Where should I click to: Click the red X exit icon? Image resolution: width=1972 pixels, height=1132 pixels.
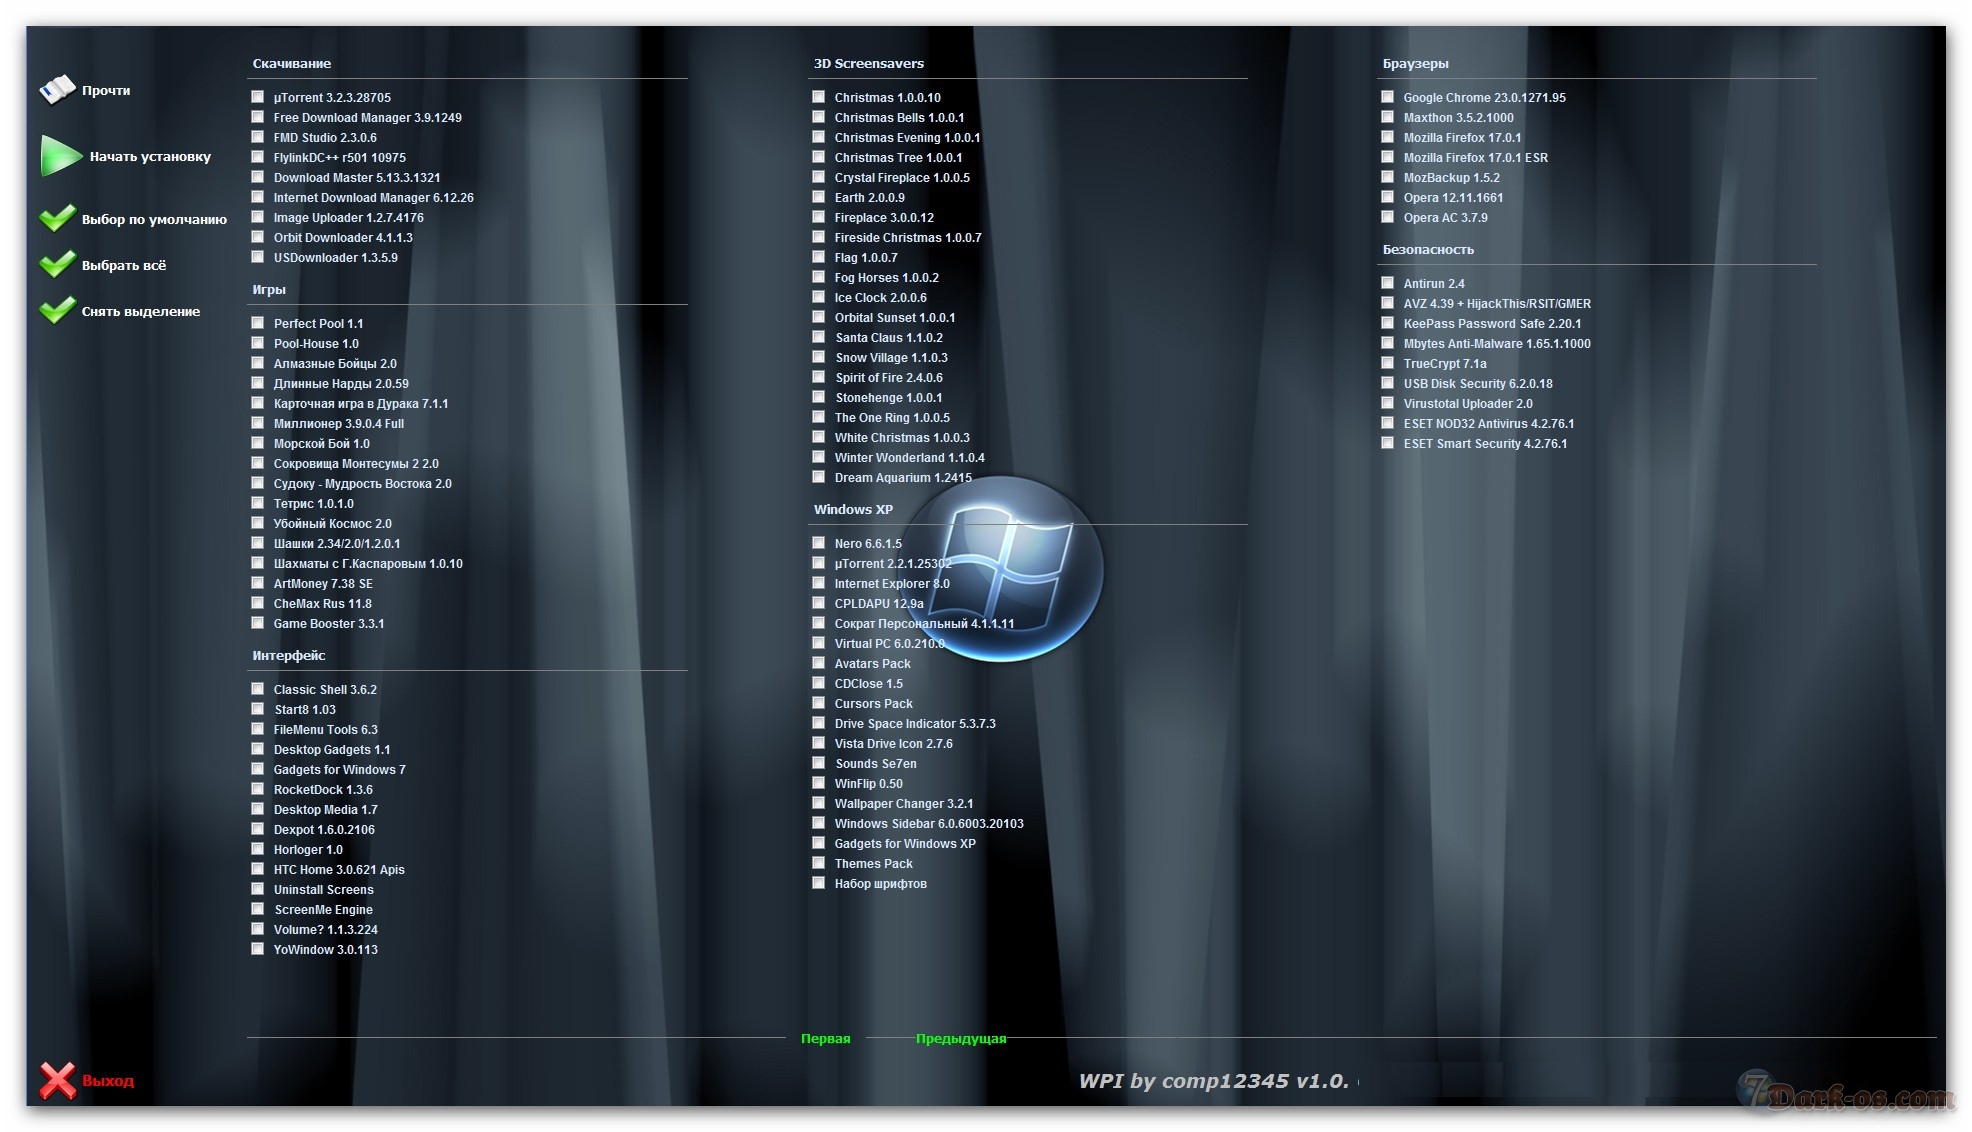click(x=57, y=1080)
